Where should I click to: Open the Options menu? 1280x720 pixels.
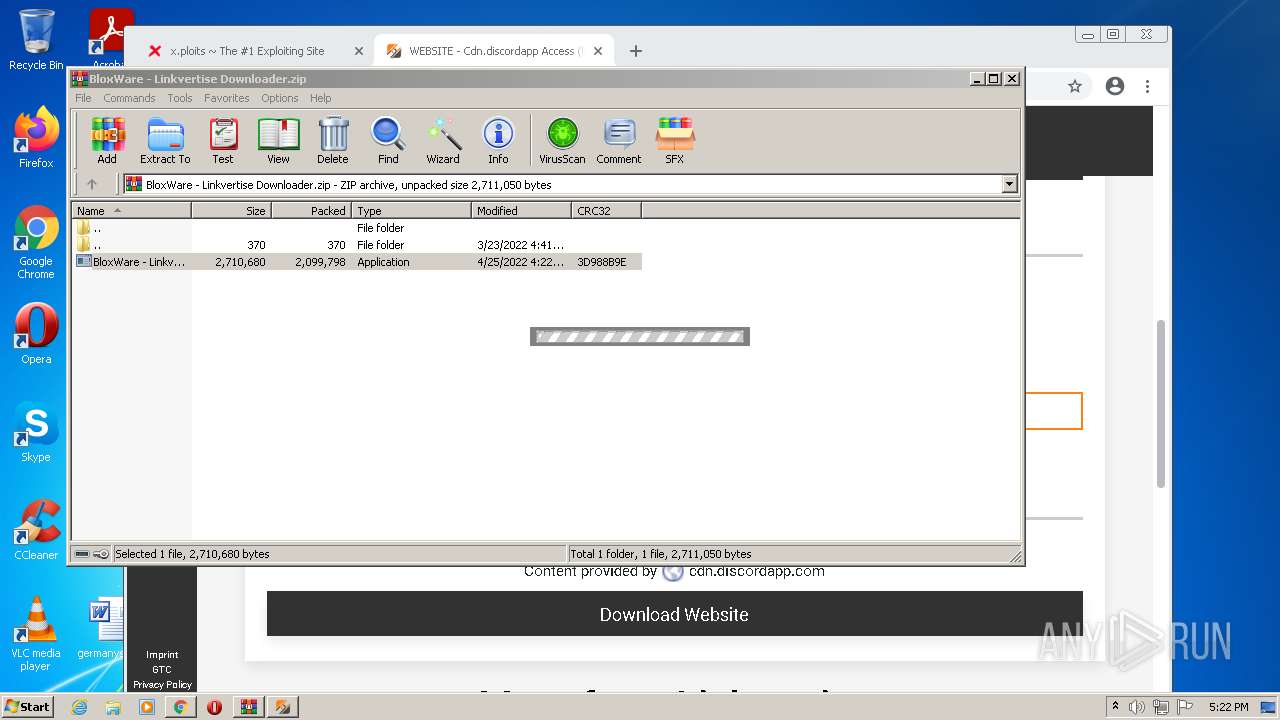[280, 98]
